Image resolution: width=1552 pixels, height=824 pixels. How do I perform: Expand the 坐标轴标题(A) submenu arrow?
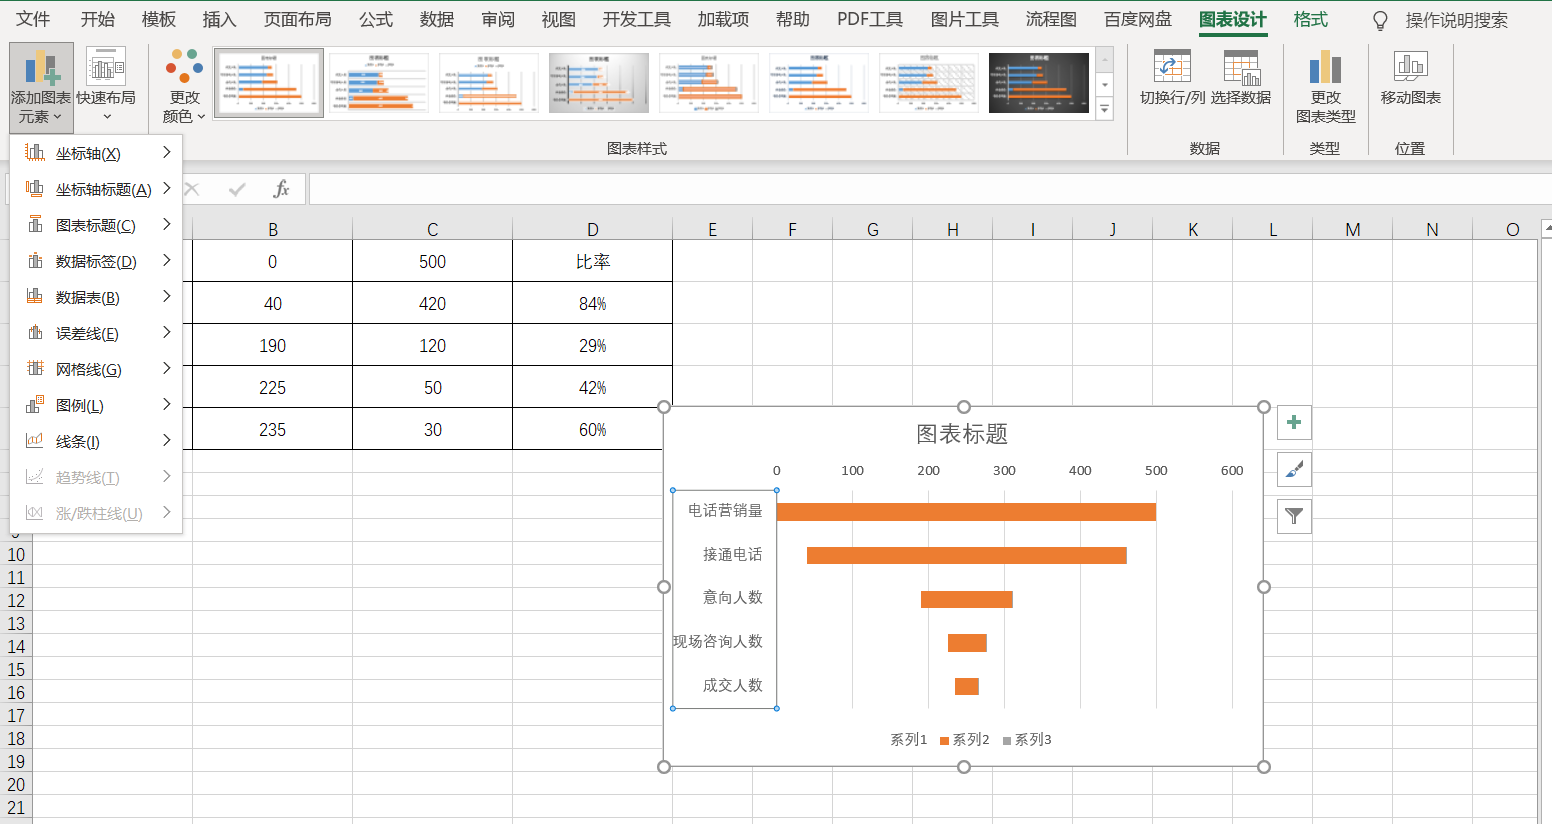click(166, 188)
